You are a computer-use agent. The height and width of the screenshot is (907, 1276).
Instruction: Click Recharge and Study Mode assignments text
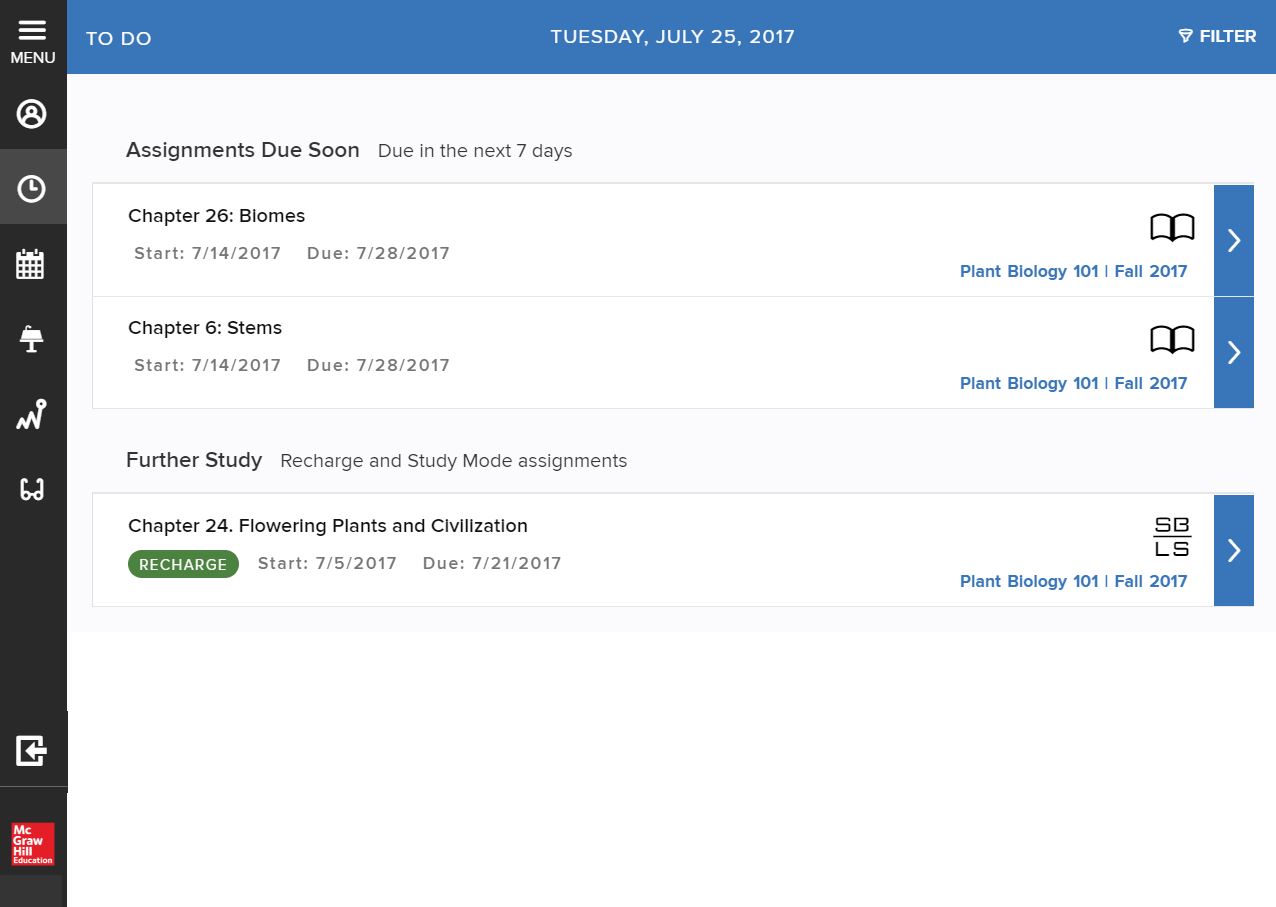click(454, 461)
